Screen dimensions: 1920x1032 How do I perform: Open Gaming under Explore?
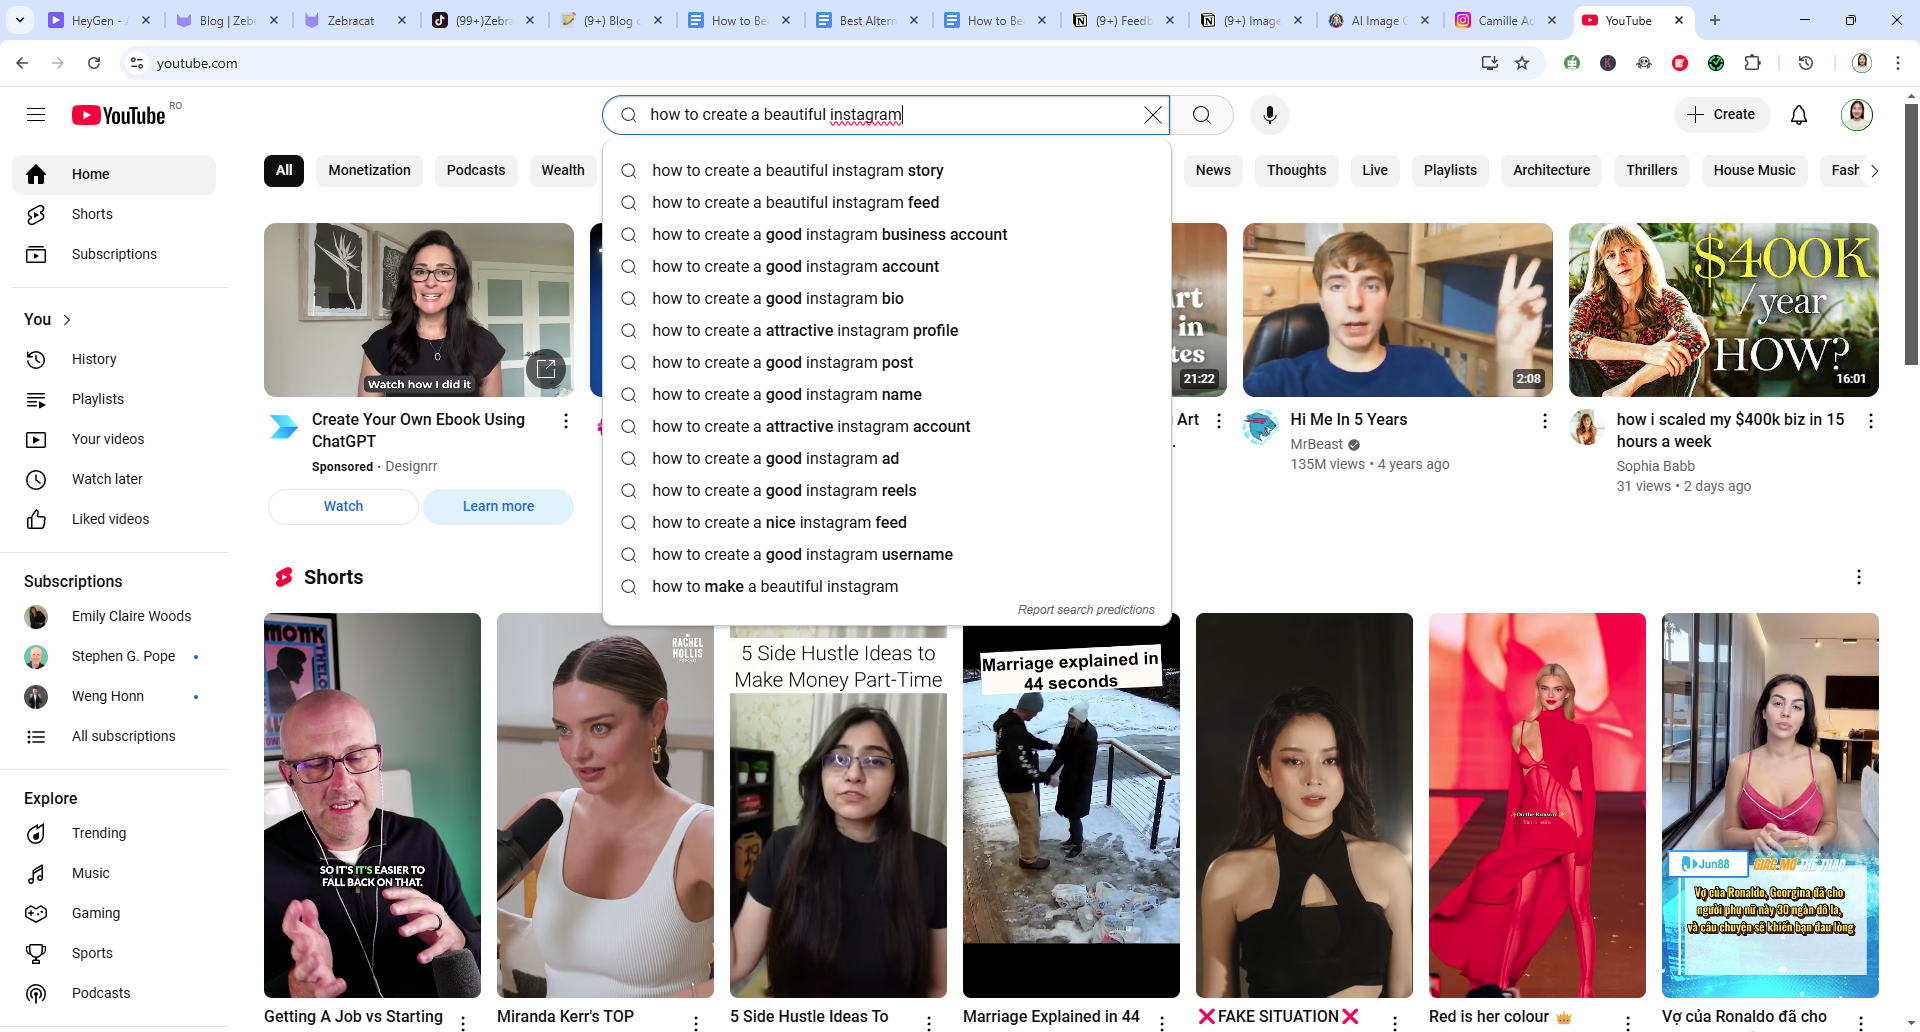point(114,913)
